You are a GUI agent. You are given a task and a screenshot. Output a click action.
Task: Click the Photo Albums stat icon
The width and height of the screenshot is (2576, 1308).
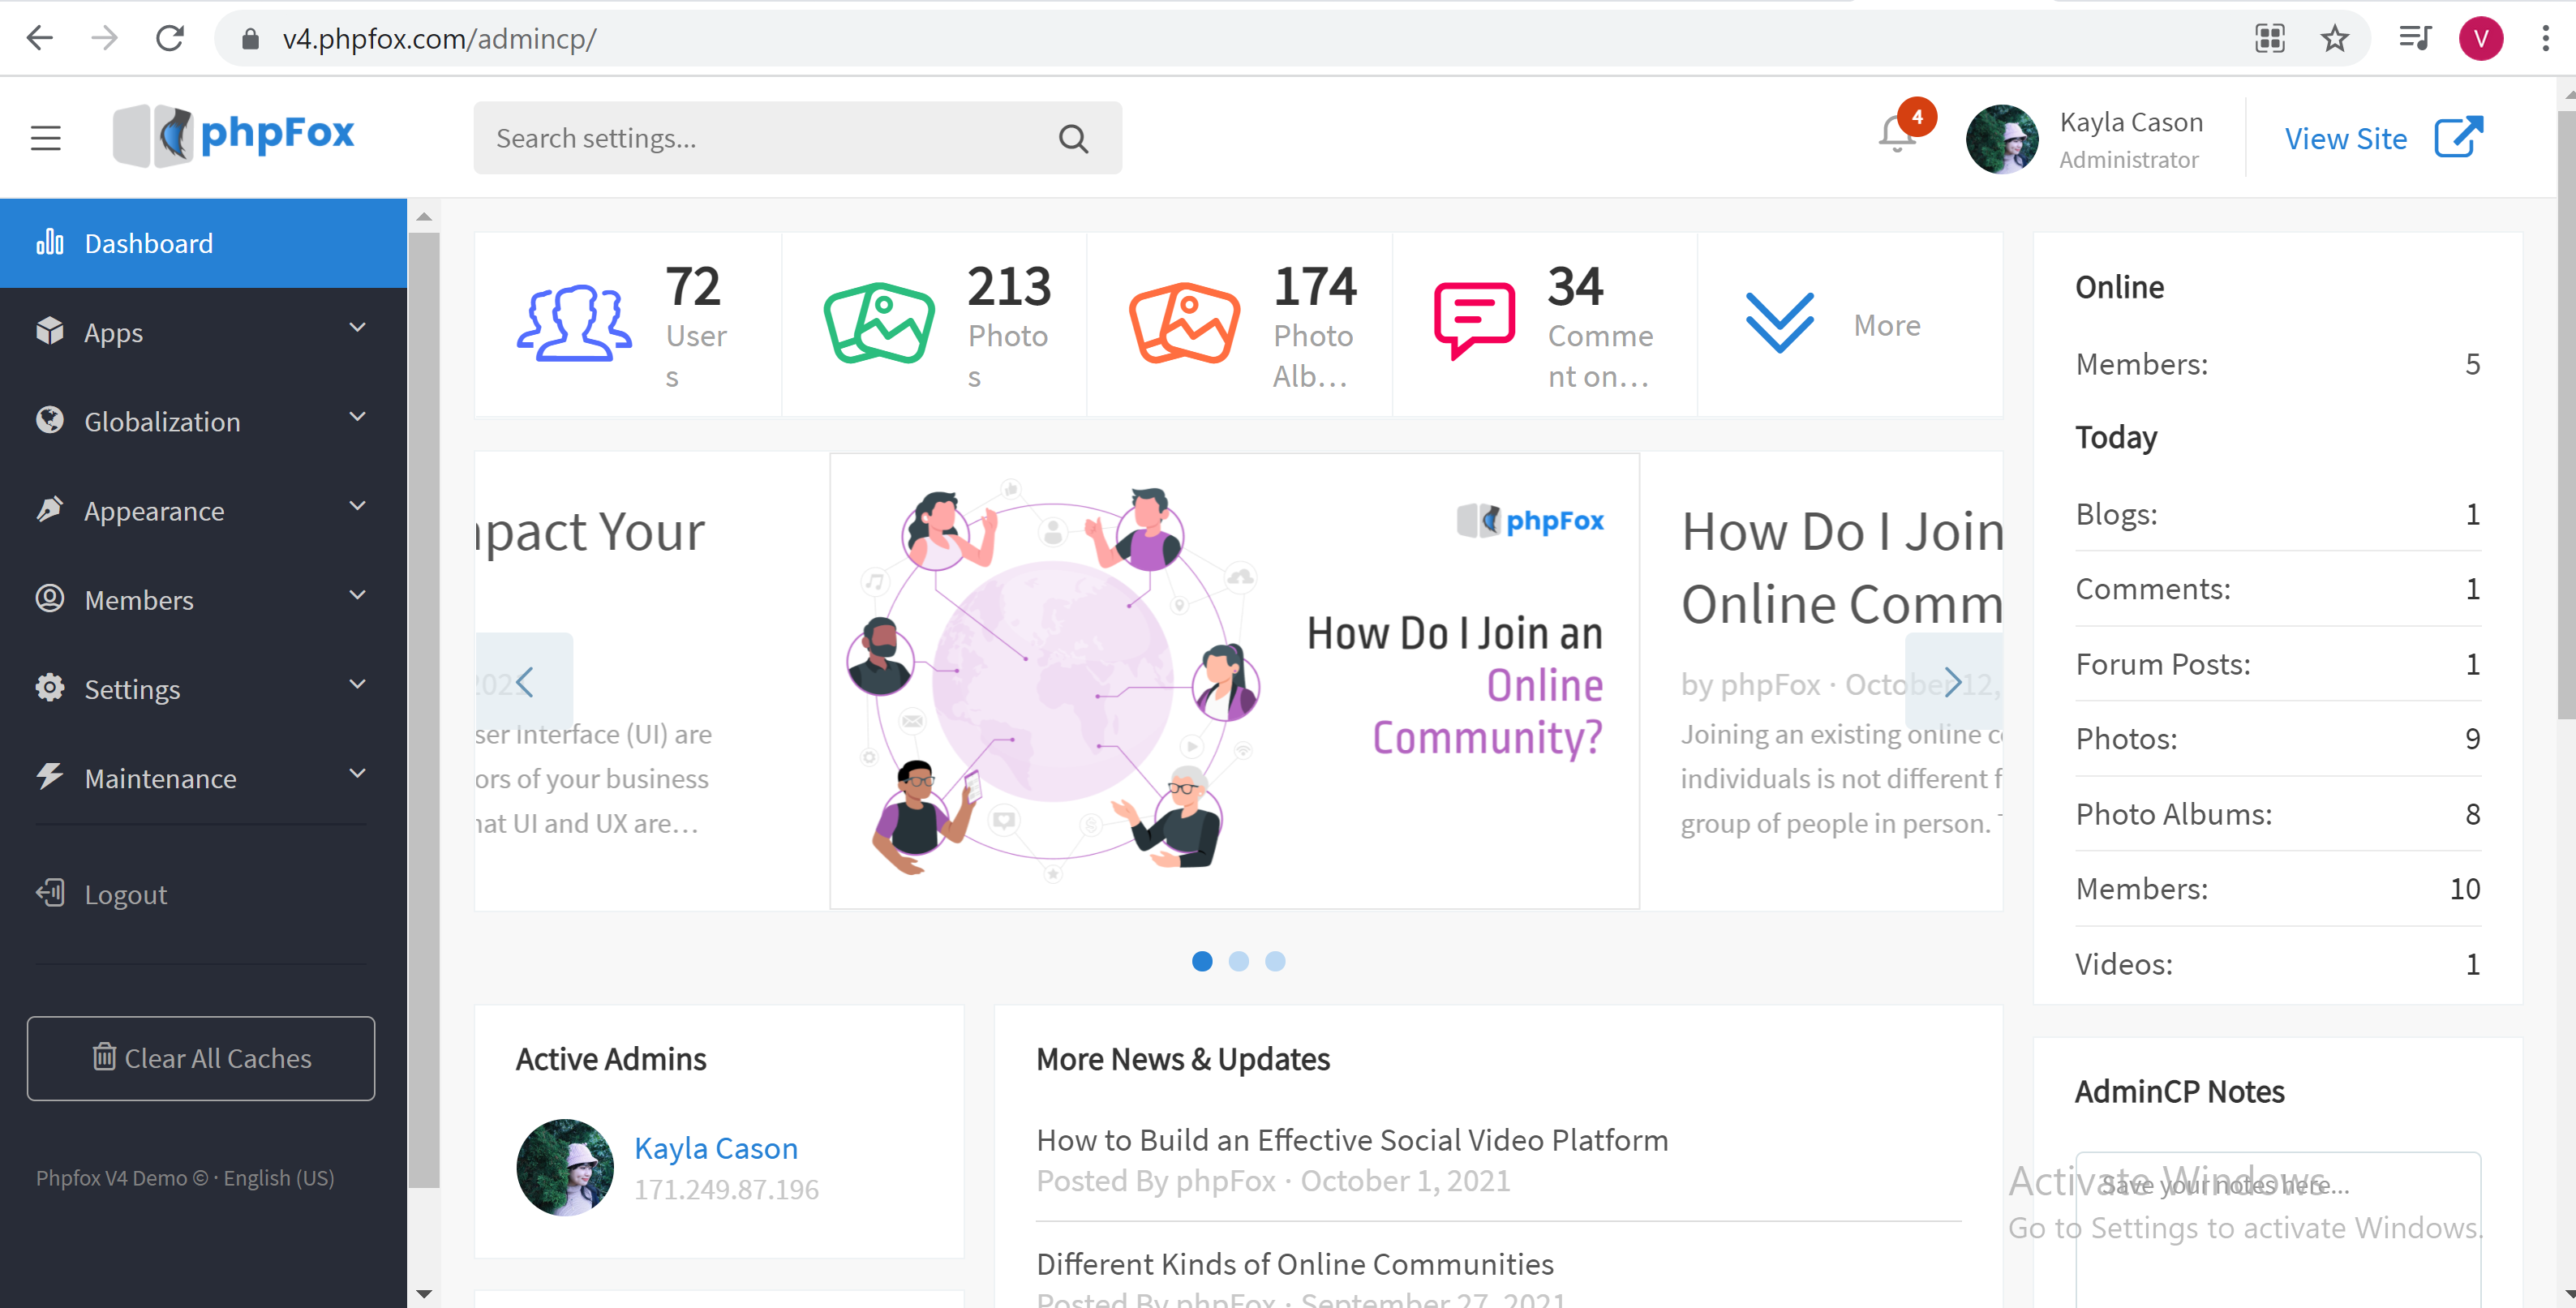pyautogui.click(x=1184, y=322)
